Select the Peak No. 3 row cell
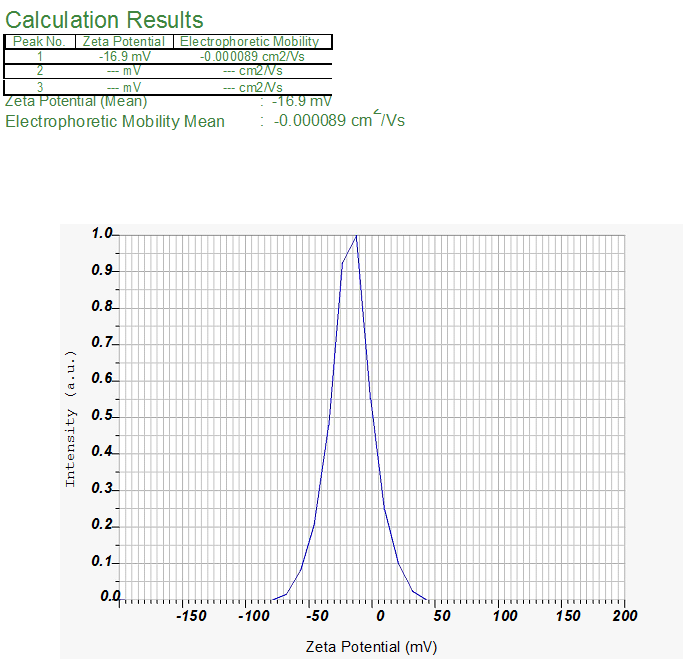This screenshot has width=683, height=663. point(39,87)
